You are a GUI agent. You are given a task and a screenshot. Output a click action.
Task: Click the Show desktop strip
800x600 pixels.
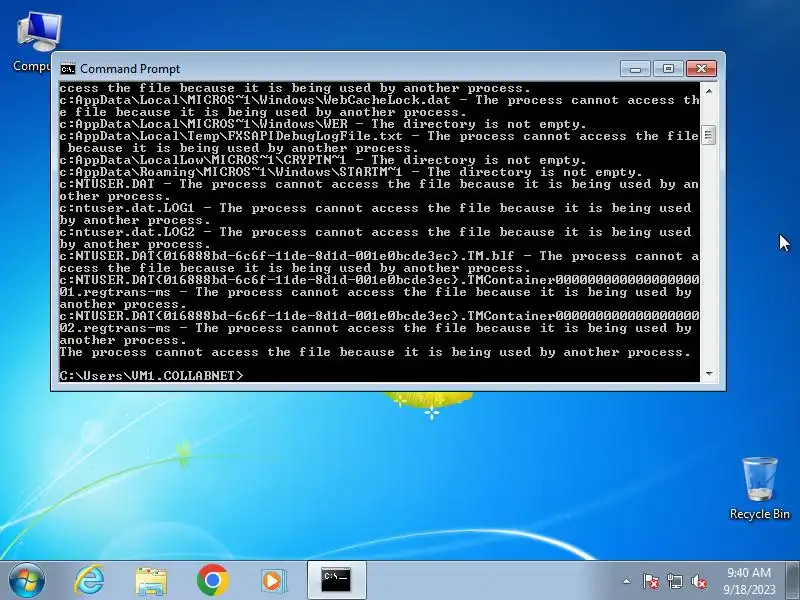(793, 580)
